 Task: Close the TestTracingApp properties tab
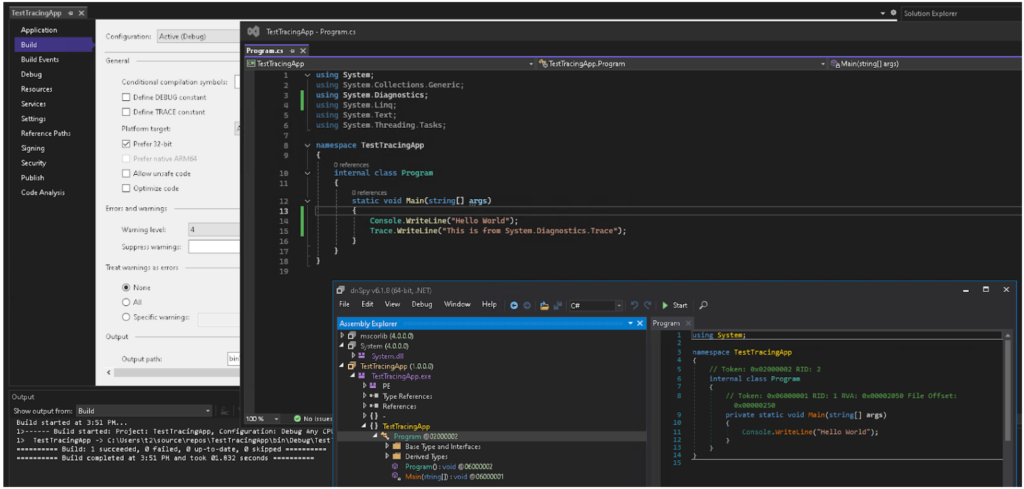(x=80, y=13)
